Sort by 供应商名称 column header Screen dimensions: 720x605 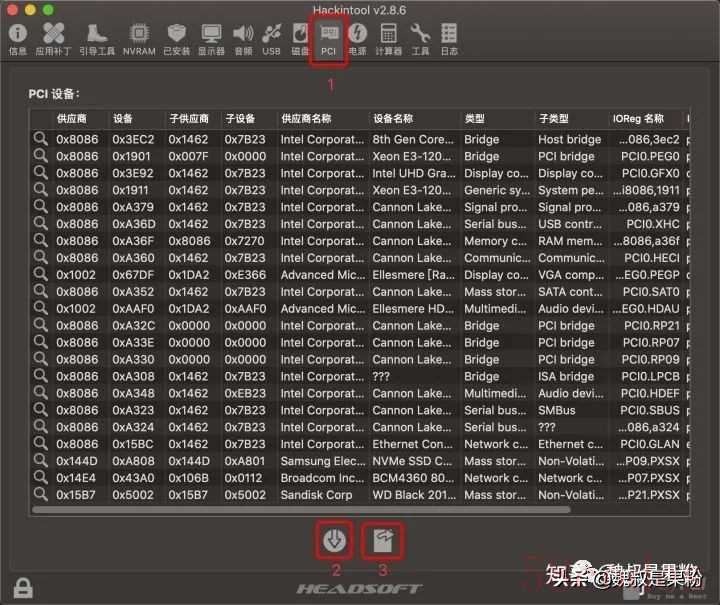pyautogui.click(x=306, y=119)
